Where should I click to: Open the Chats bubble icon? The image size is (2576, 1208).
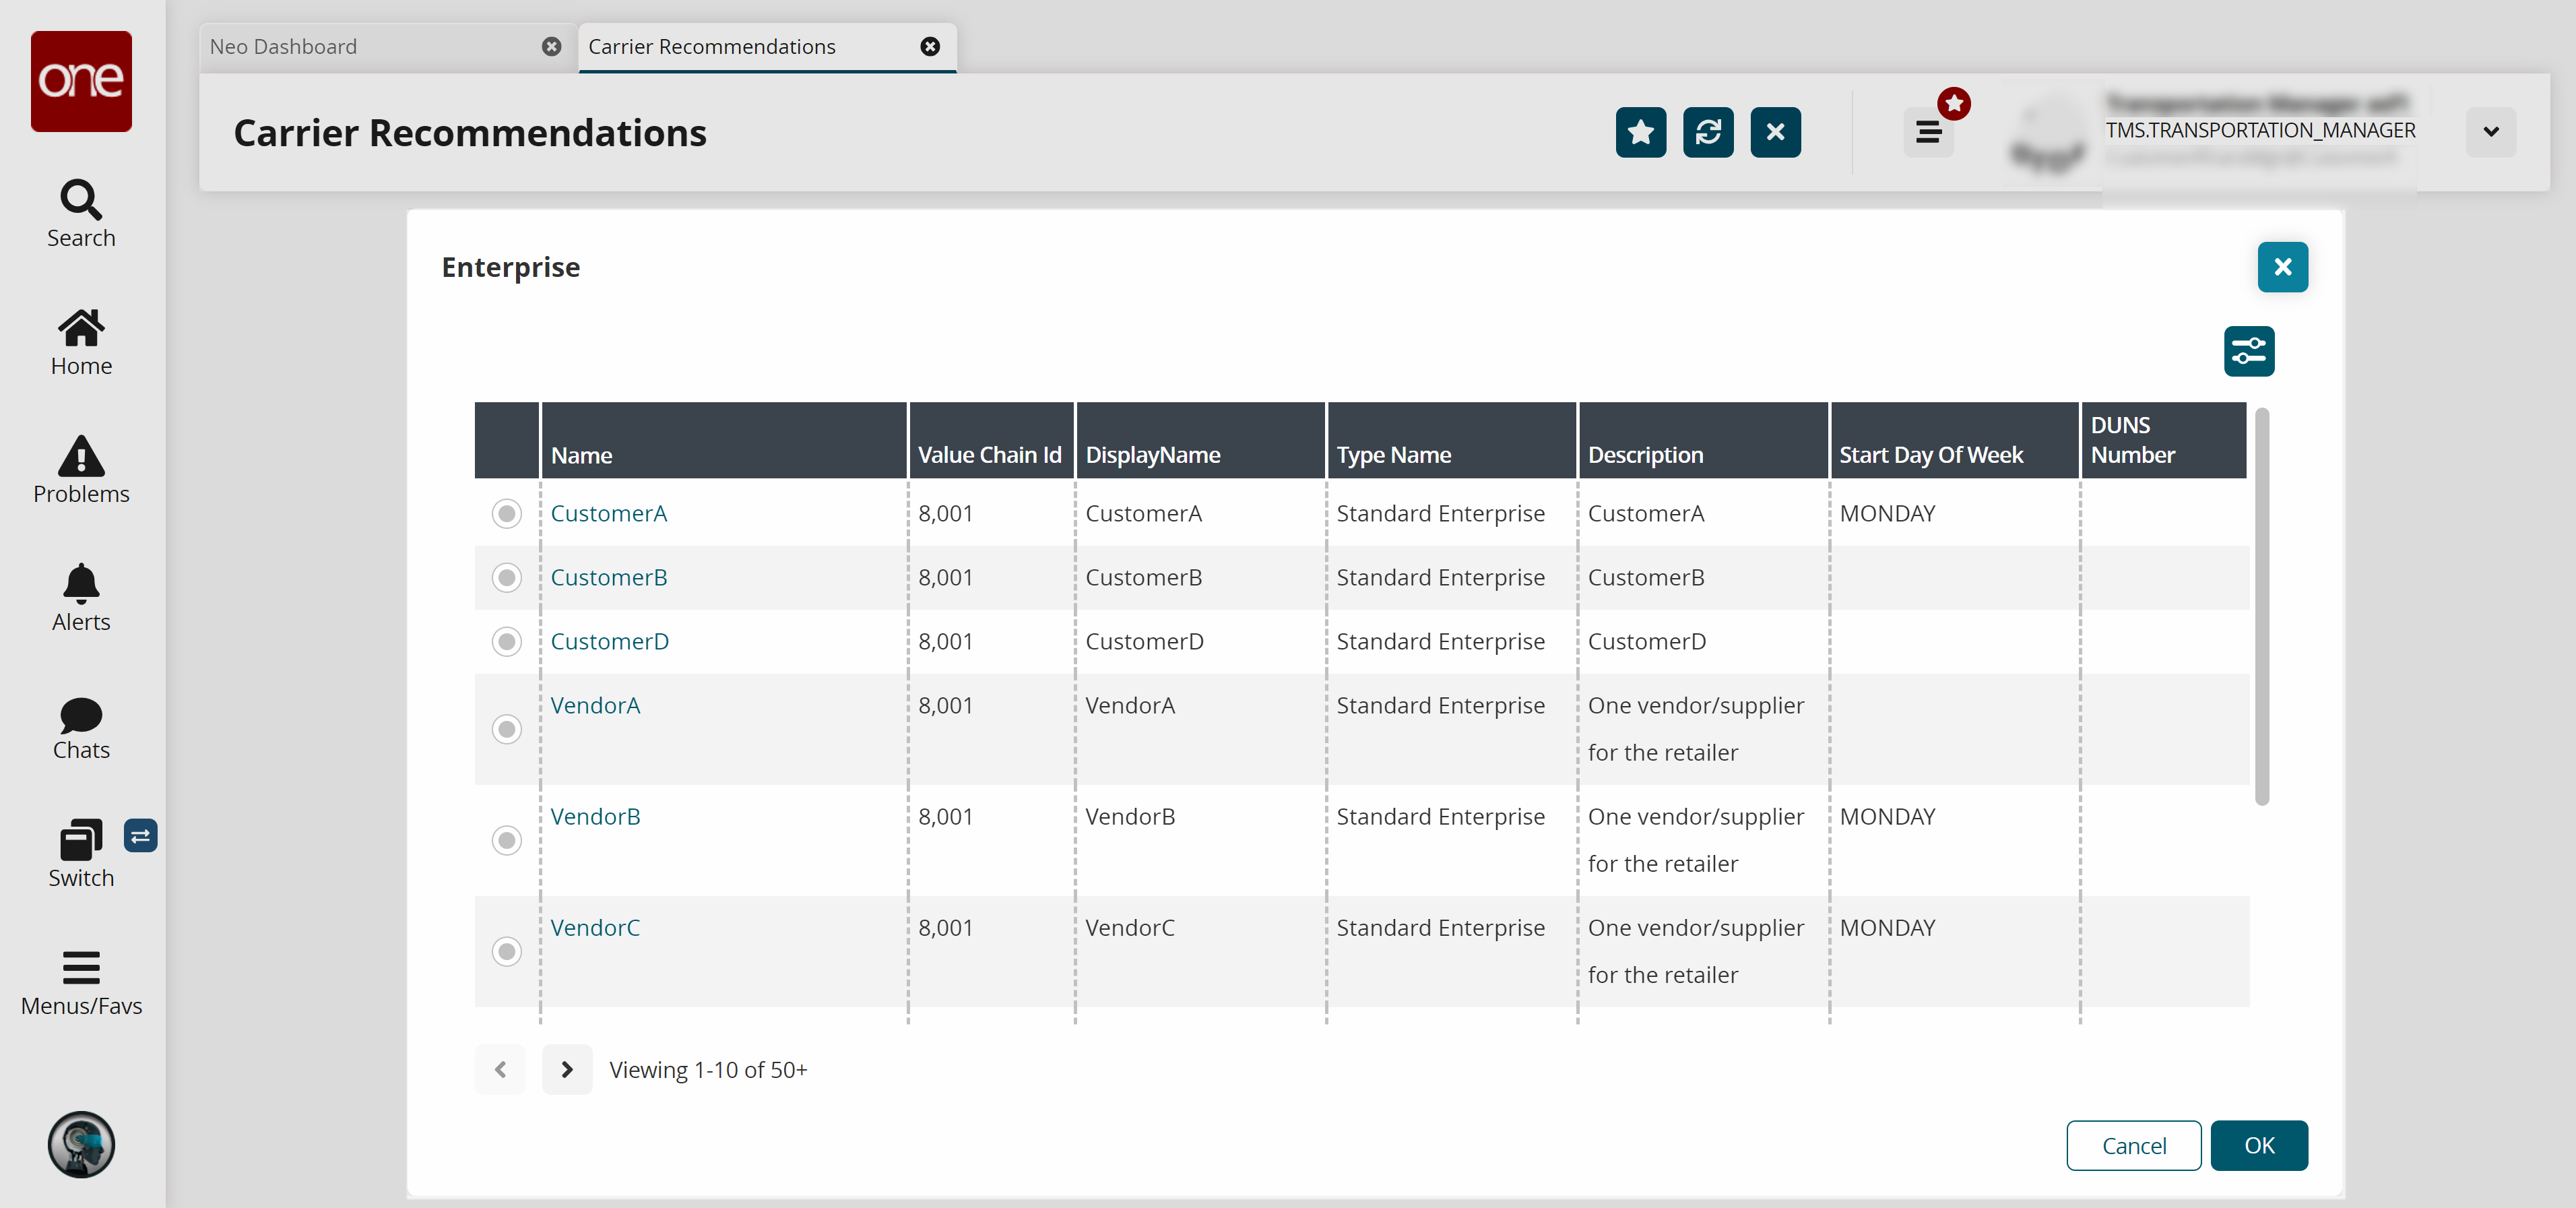point(81,727)
